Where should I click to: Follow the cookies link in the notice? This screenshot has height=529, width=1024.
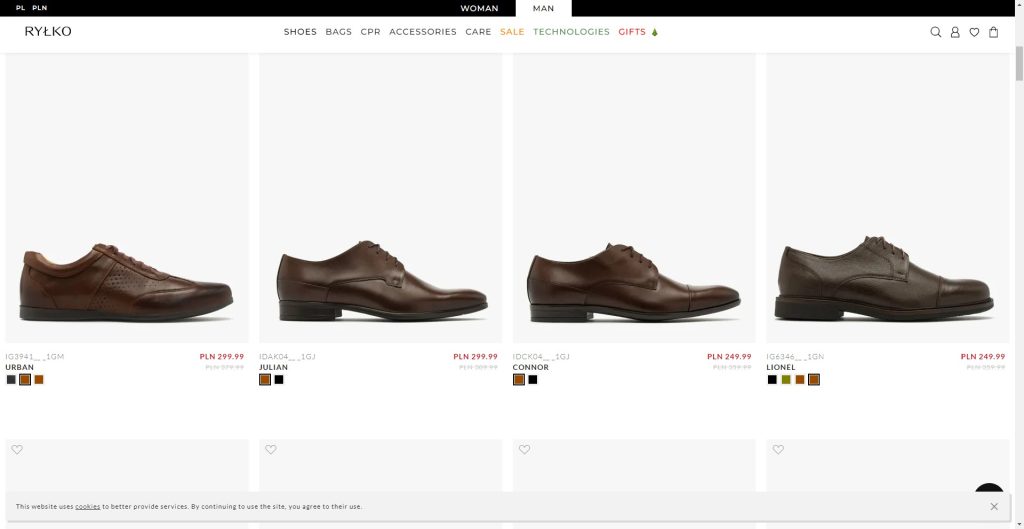(88, 507)
